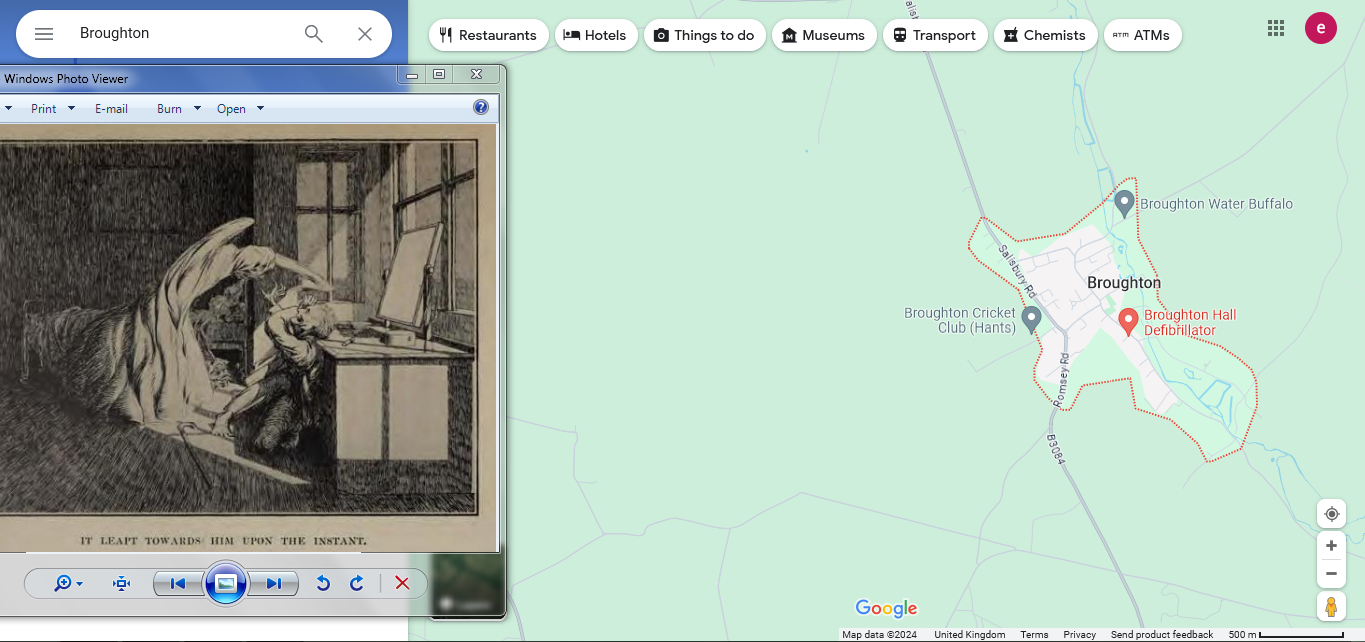Viewport: 1365px width, 642px height.
Task: Open the Print menu in Photo Viewer
Action: pos(44,109)
